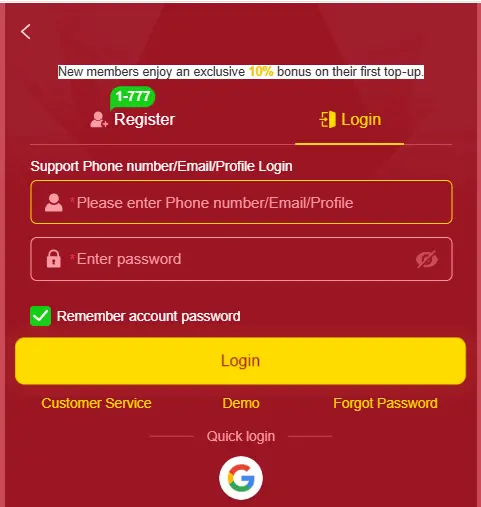Go back using the left arrow icon

26,32
